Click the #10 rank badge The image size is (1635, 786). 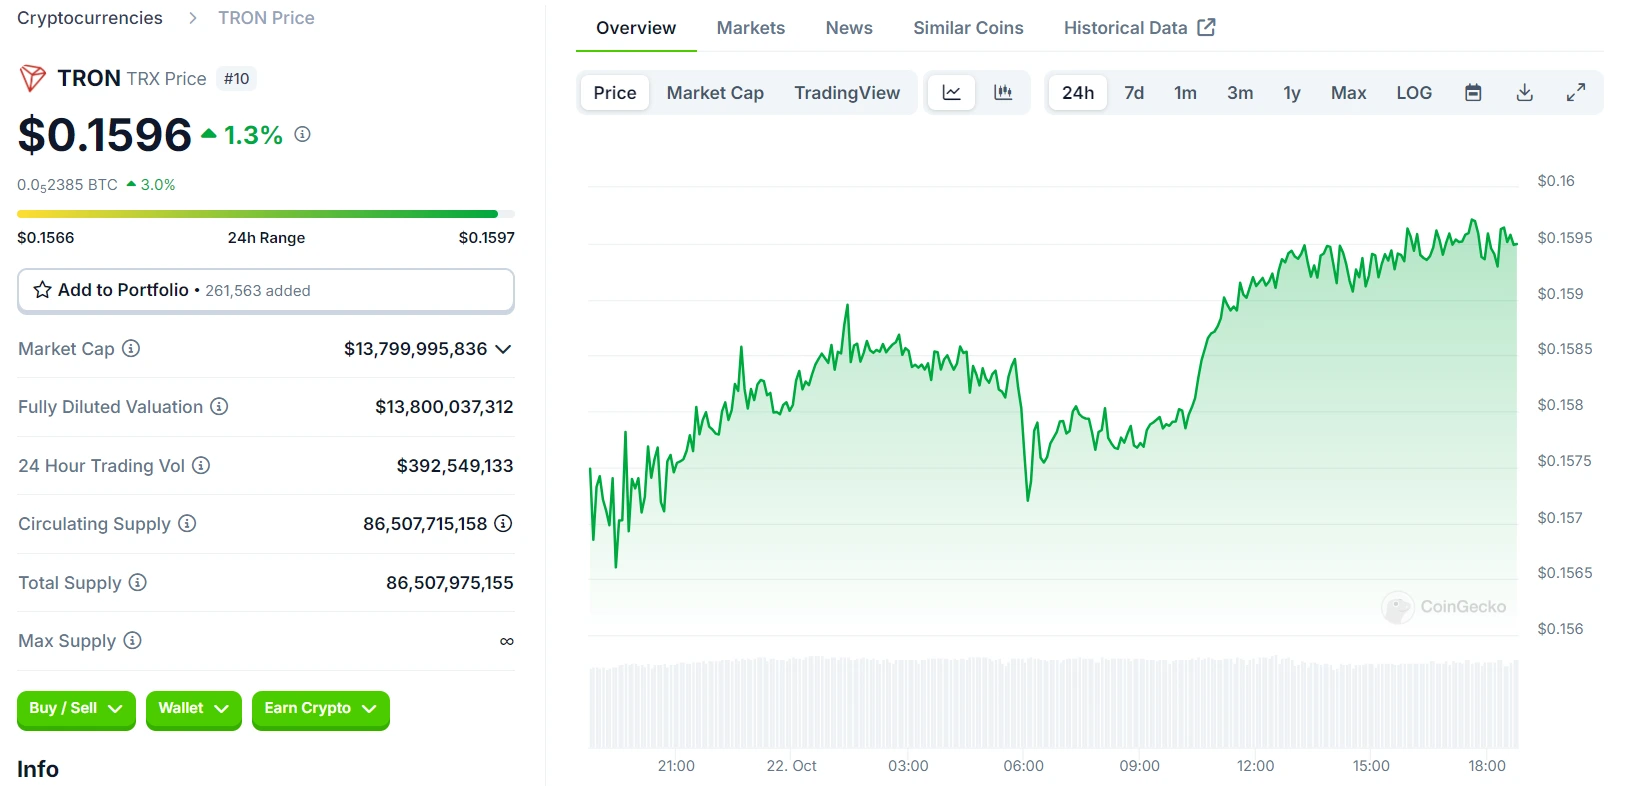click(237, 78)
